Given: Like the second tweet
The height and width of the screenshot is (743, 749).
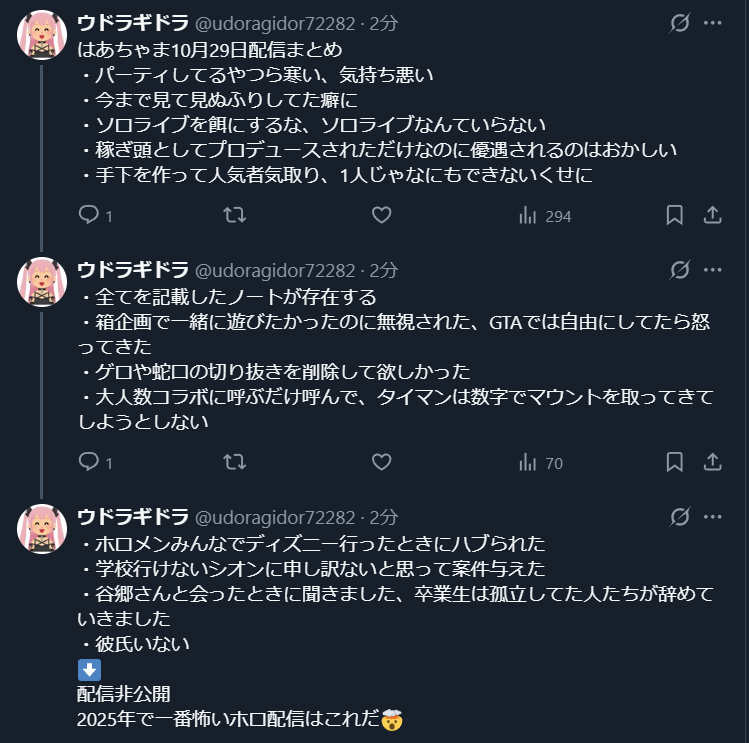Looking at the screenshot, I should (x=381, y=462).
